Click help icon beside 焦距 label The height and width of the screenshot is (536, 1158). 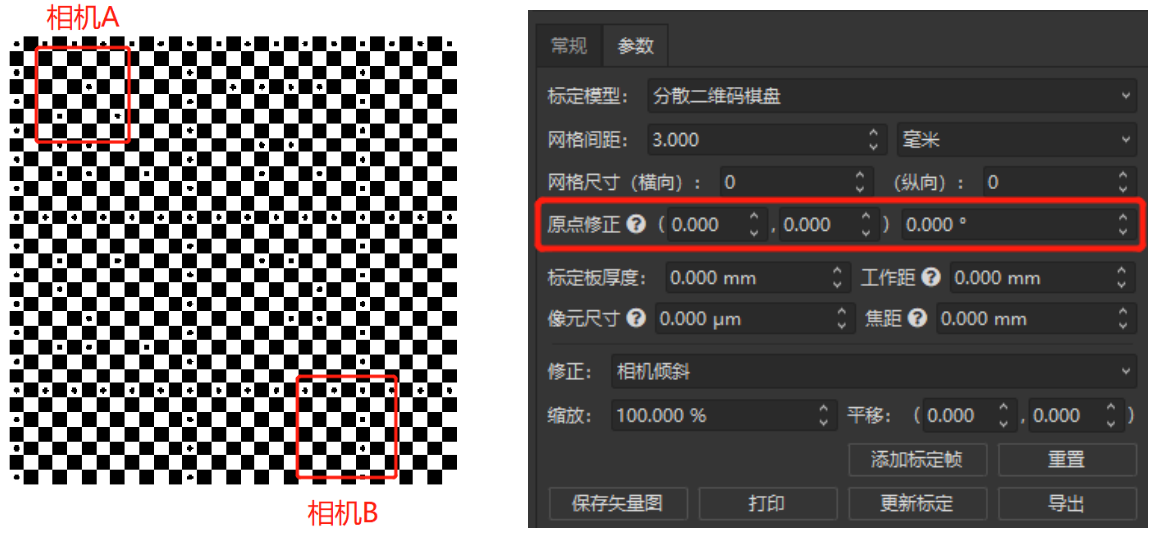tap(918, 319)
